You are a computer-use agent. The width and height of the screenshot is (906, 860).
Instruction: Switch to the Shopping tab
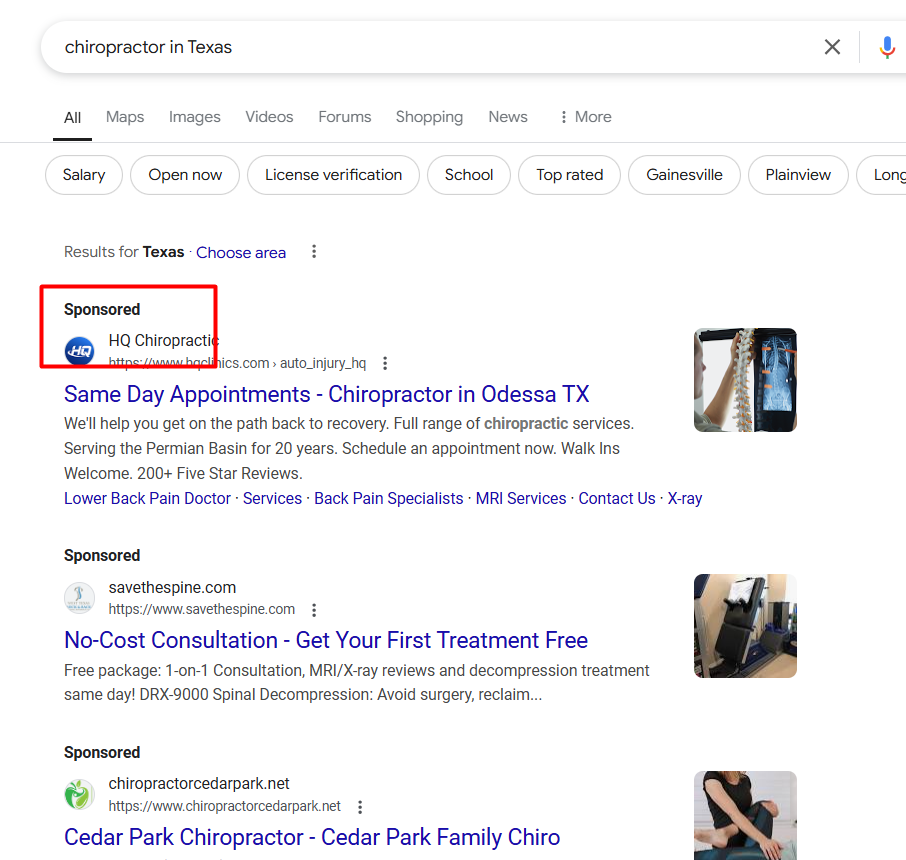429,117
